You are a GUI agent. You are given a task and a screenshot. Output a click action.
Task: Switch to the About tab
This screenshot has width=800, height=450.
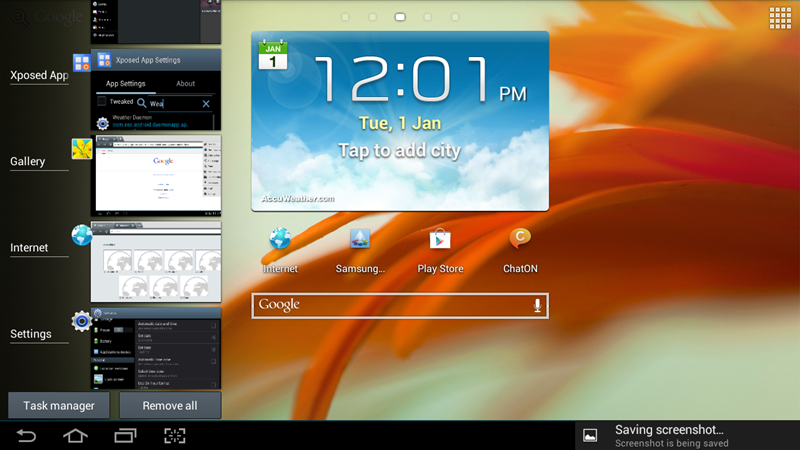(x=186, y=84)
